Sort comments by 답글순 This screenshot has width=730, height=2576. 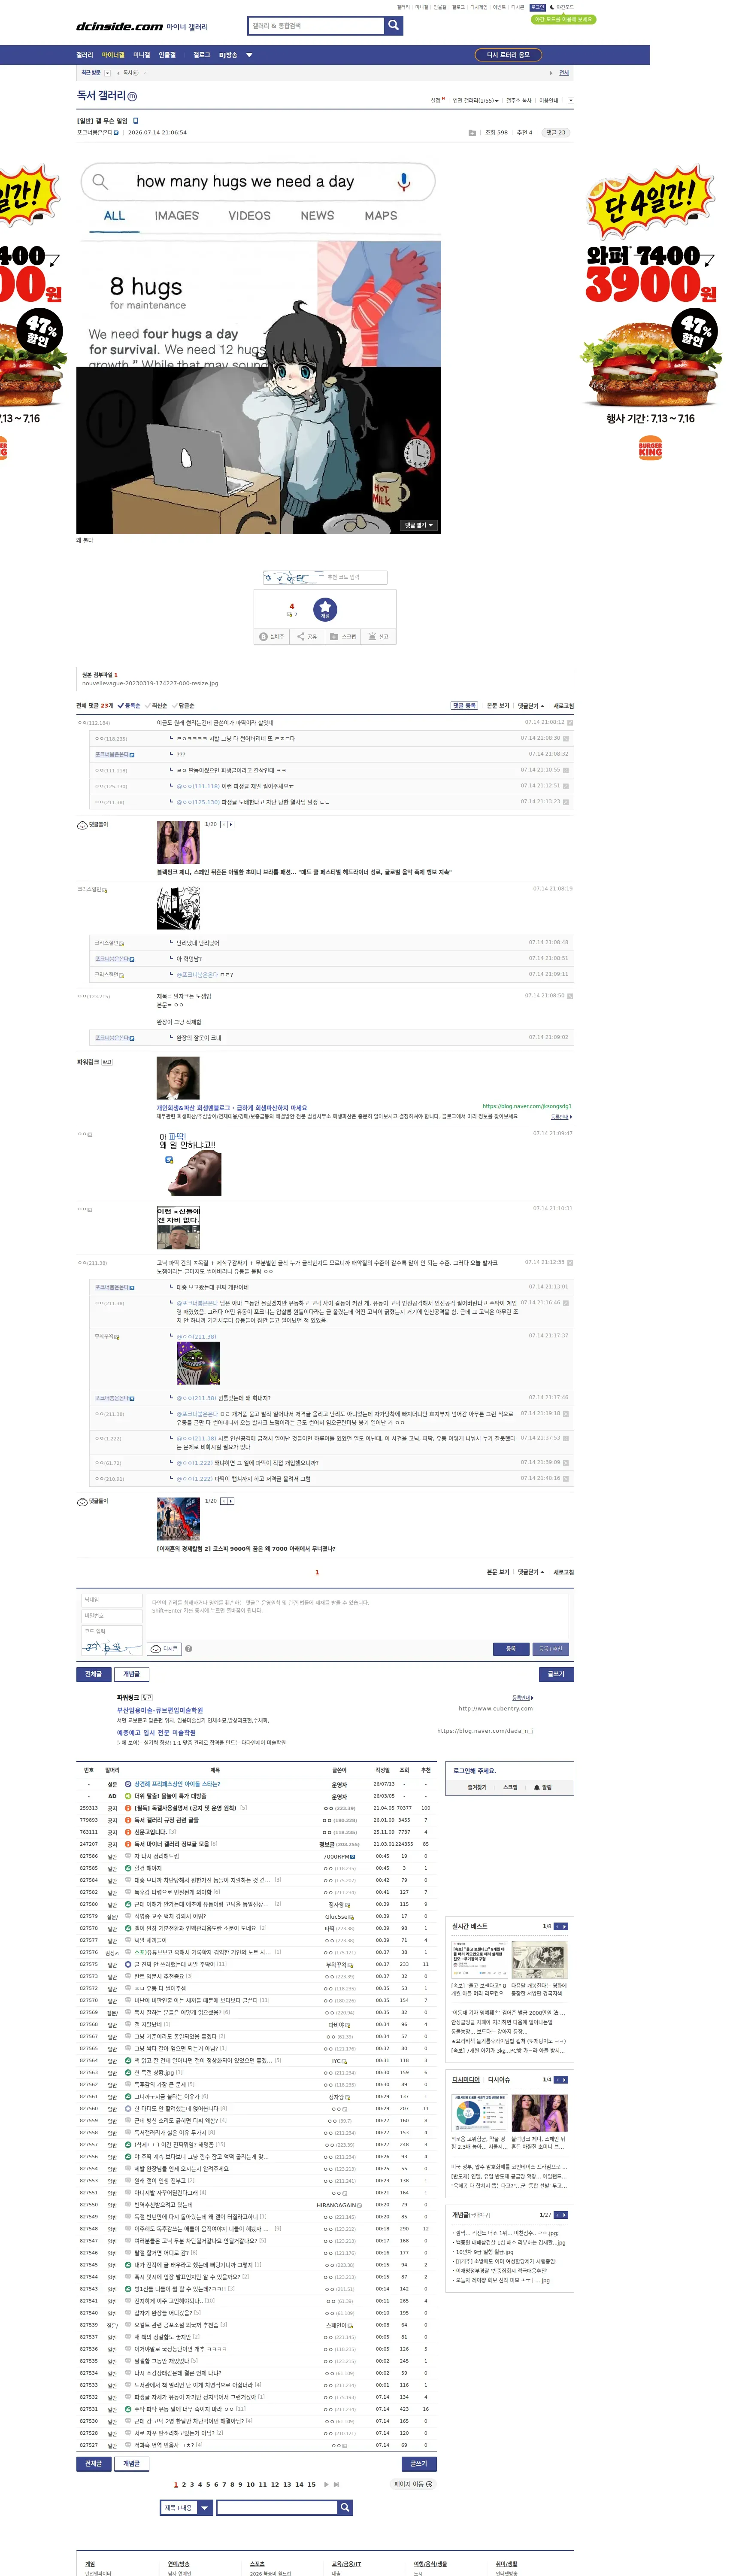click(x=183, y=706)
